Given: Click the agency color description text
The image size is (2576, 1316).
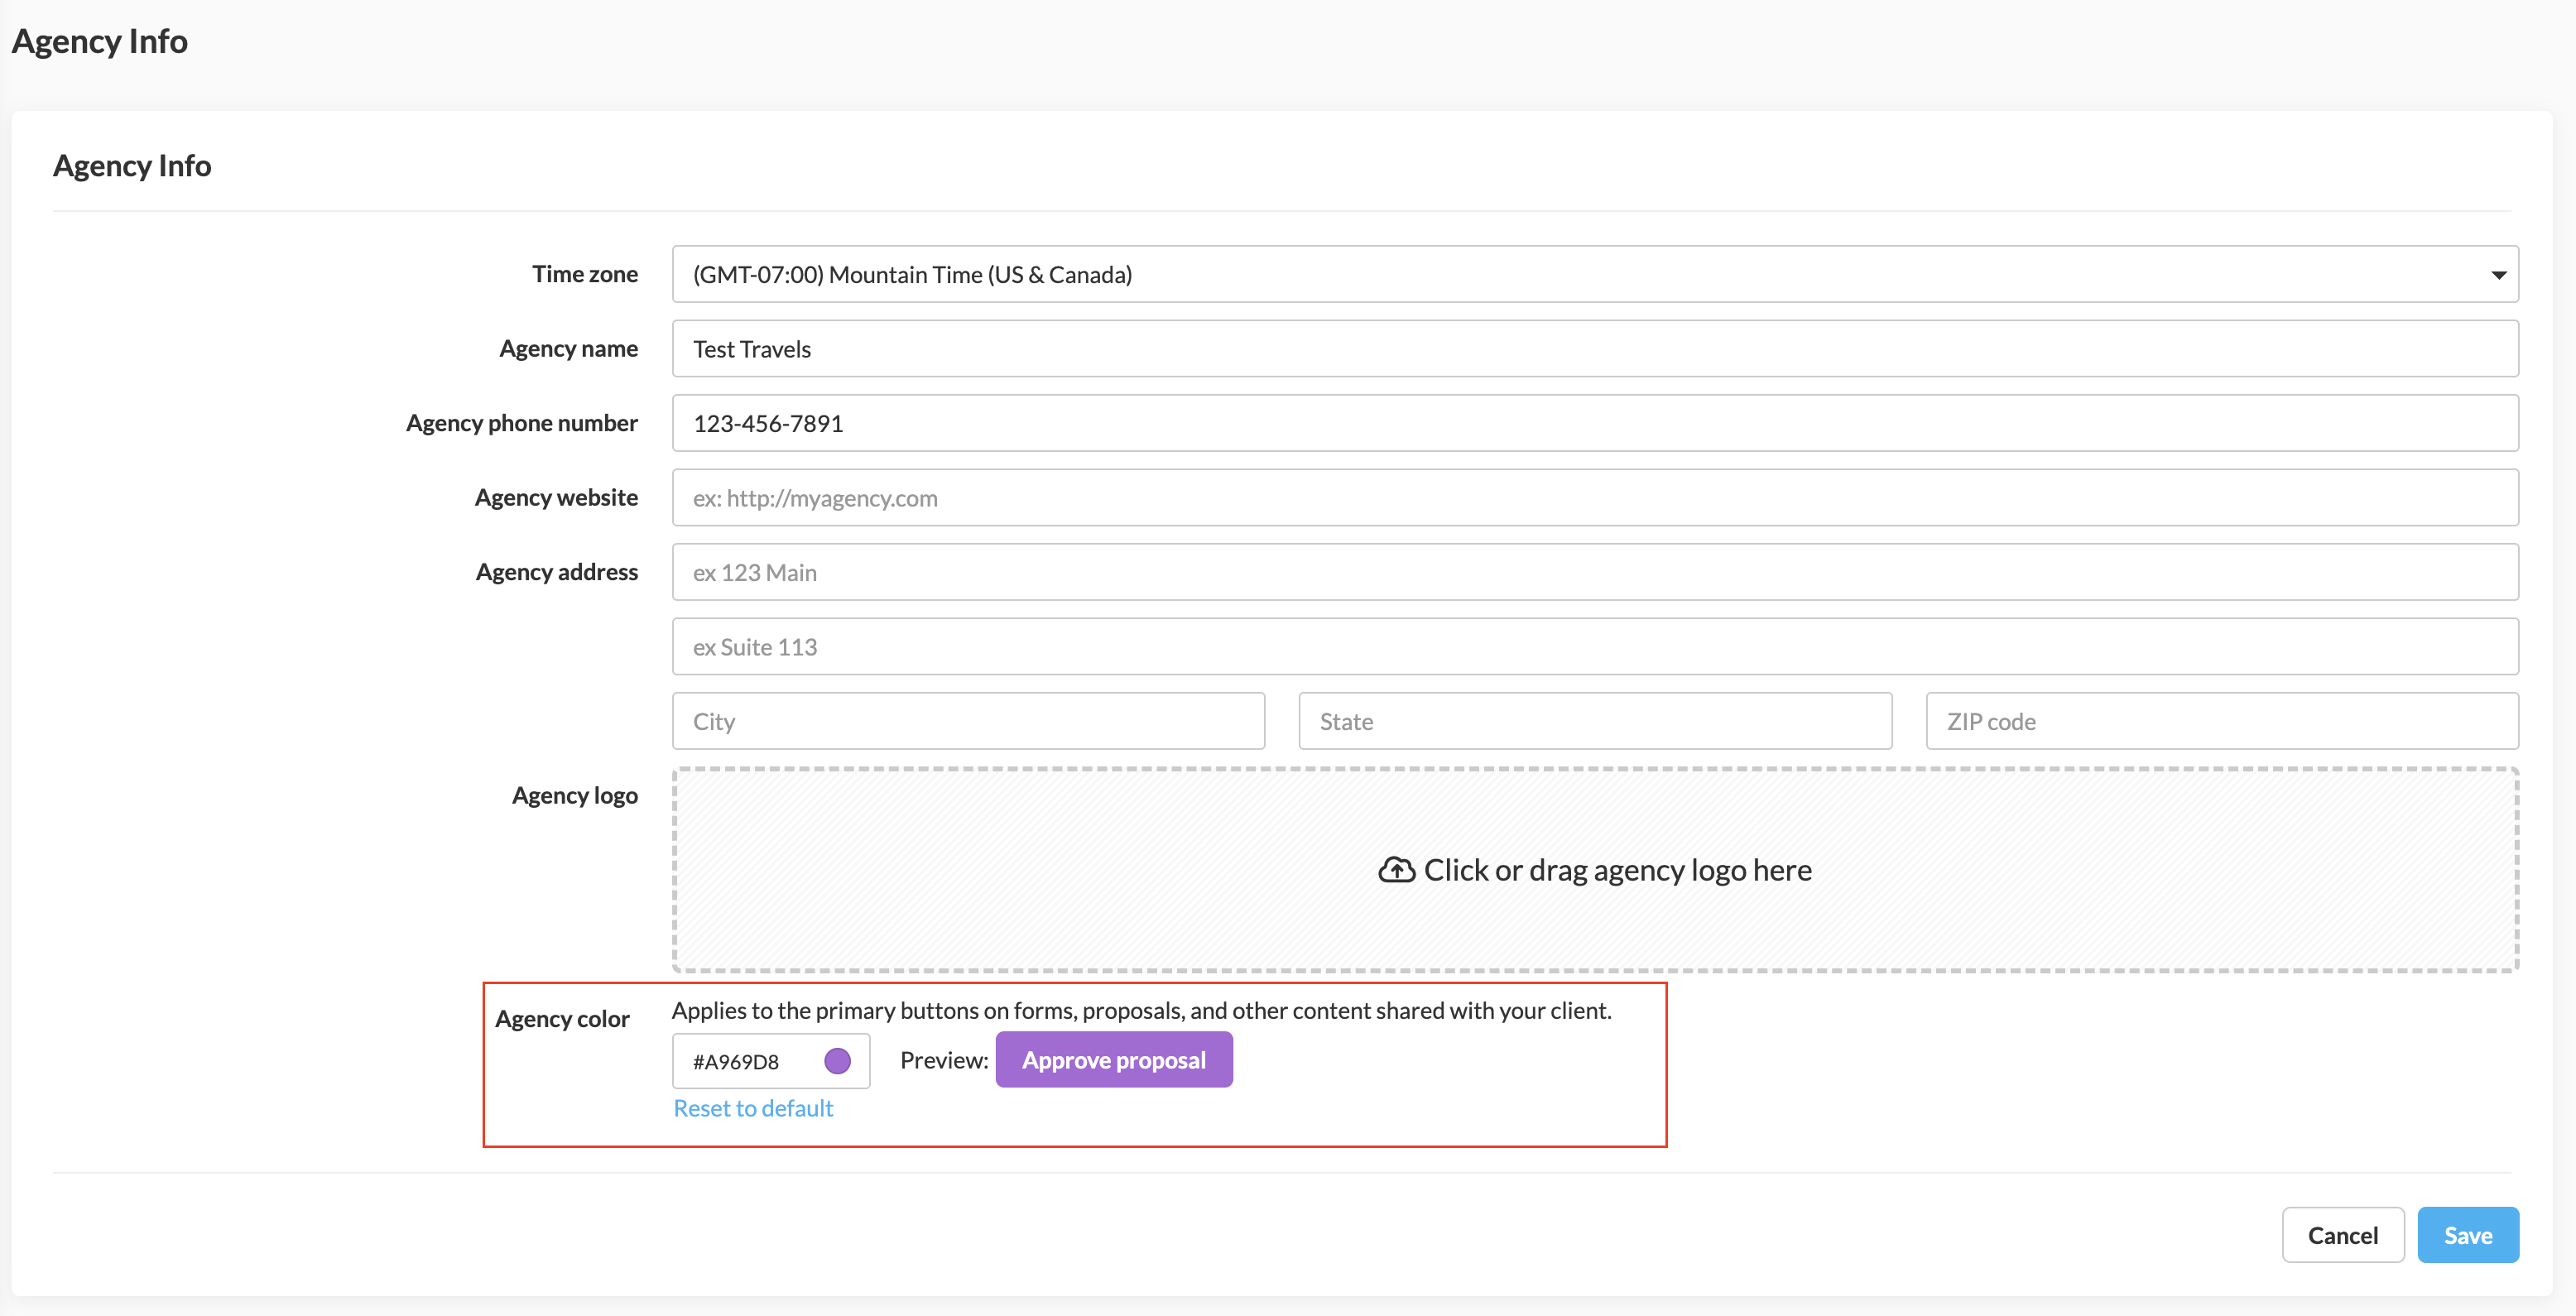Looking at the screenshot, I should (1141, 1010).
